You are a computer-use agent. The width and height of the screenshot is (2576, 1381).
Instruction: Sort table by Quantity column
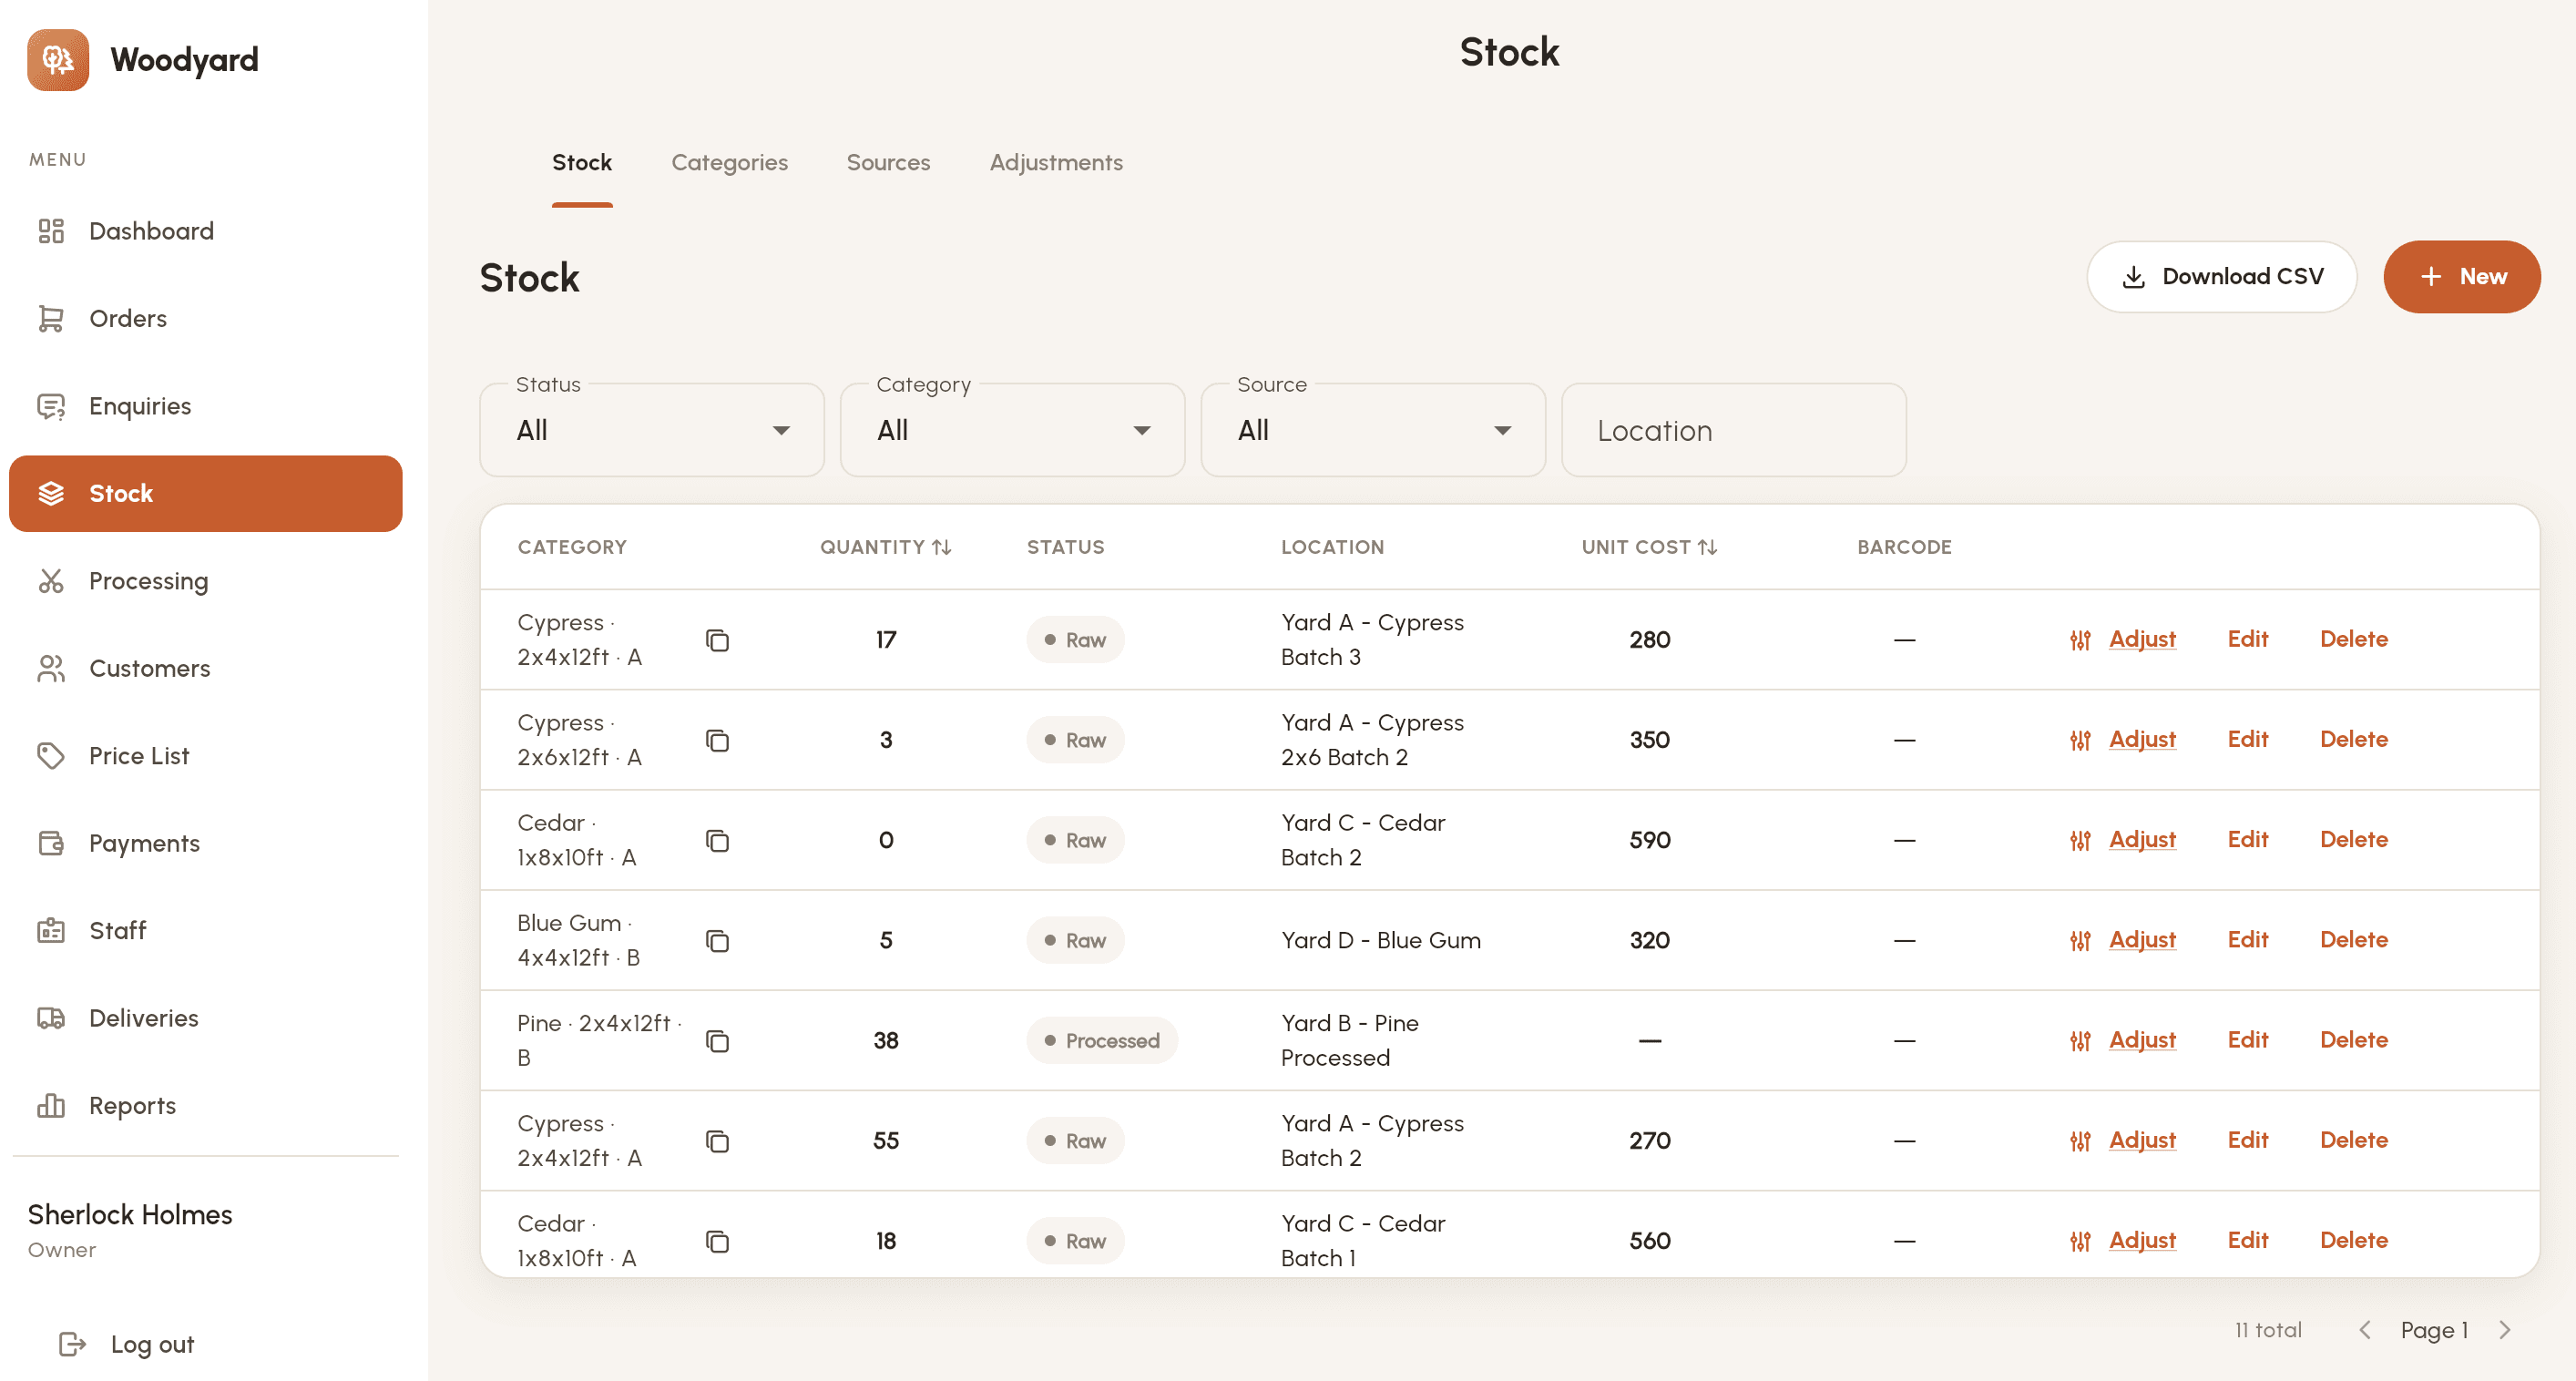pos(885,547)
